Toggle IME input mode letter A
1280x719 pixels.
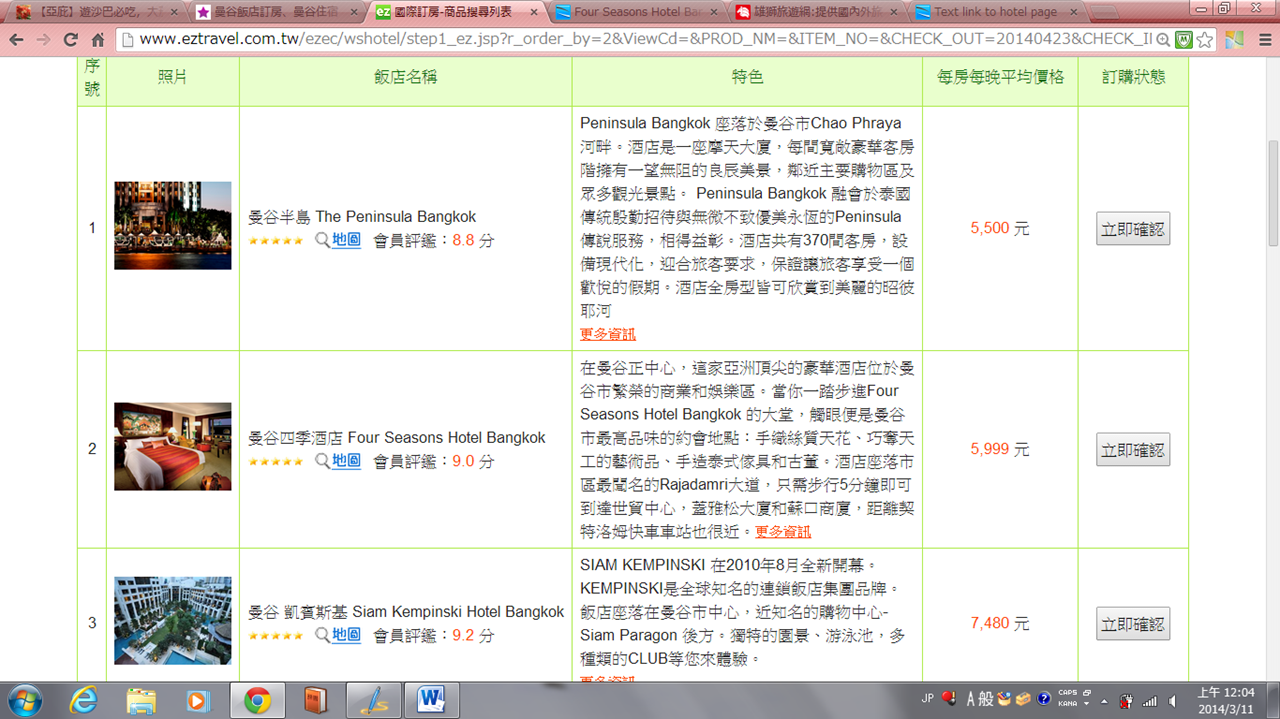970,700
